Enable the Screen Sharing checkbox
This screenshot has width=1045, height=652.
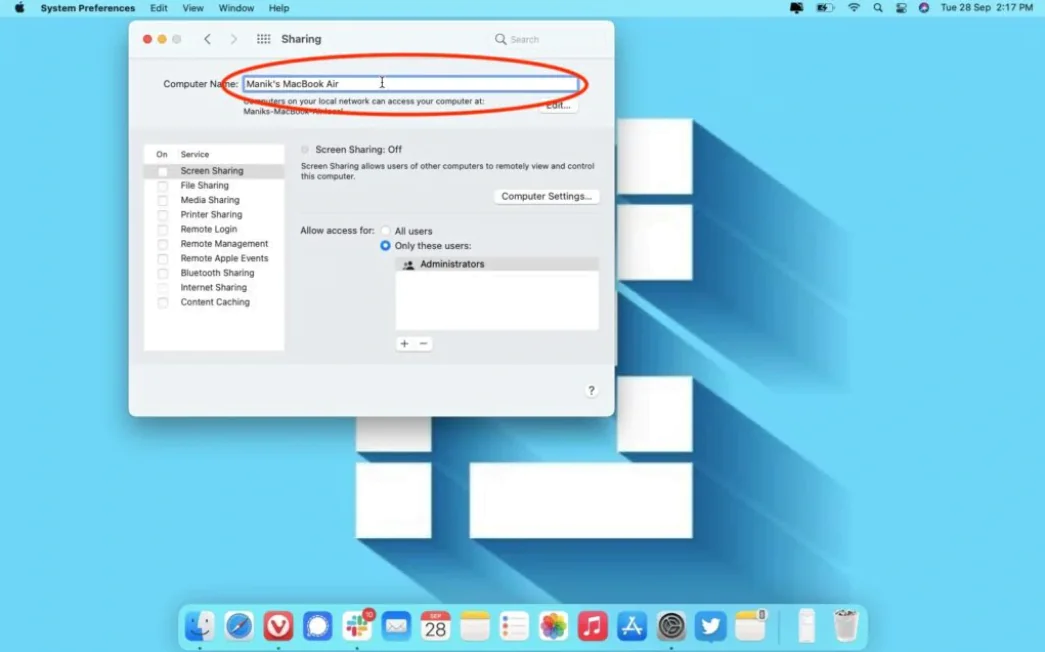[x=162, y=170]
